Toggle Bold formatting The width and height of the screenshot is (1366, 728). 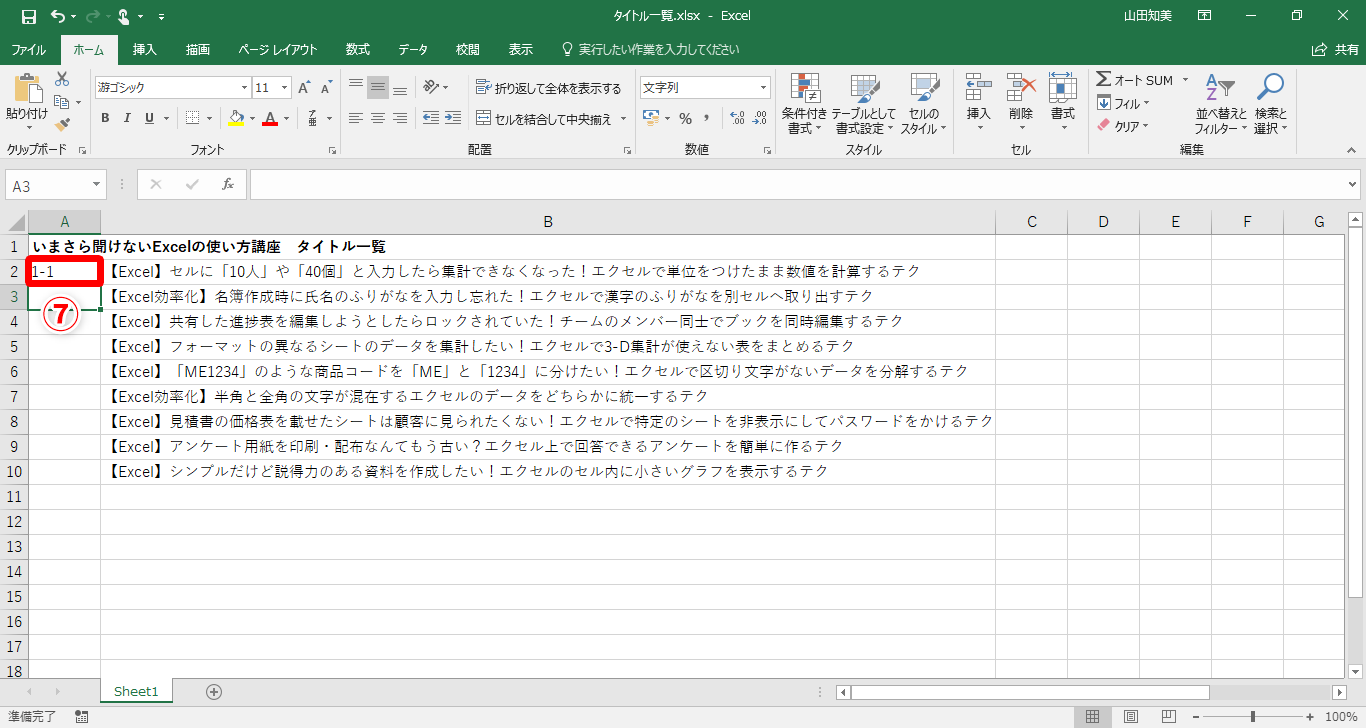(x=105, y=118)
